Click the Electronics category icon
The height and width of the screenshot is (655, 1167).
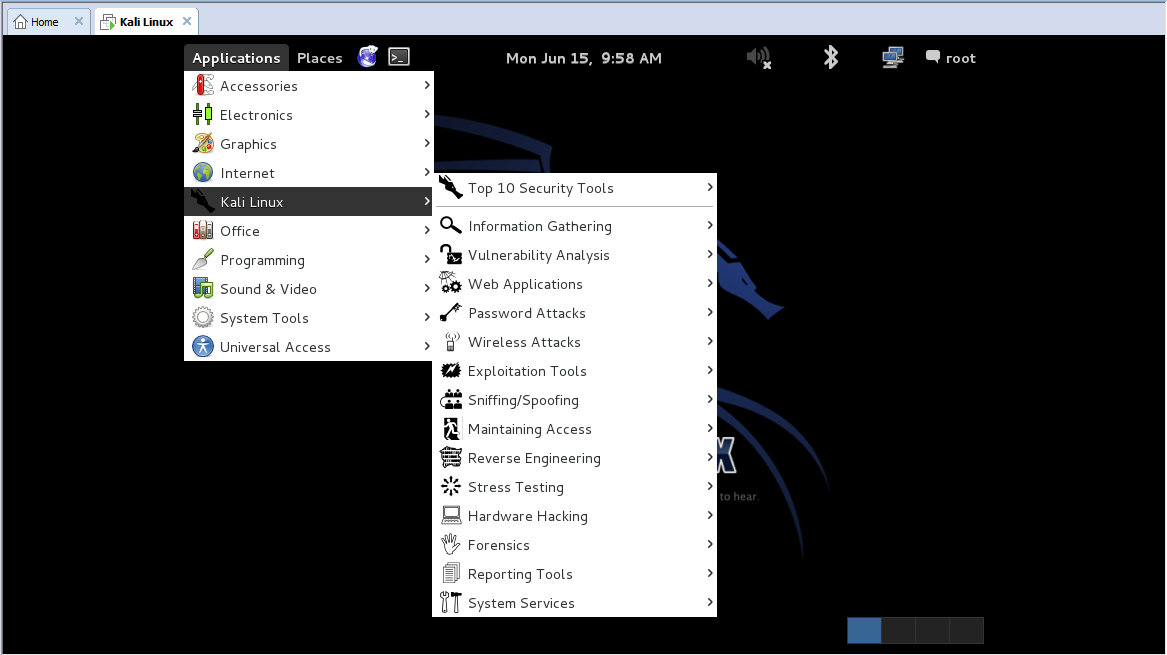pos(202,115)
